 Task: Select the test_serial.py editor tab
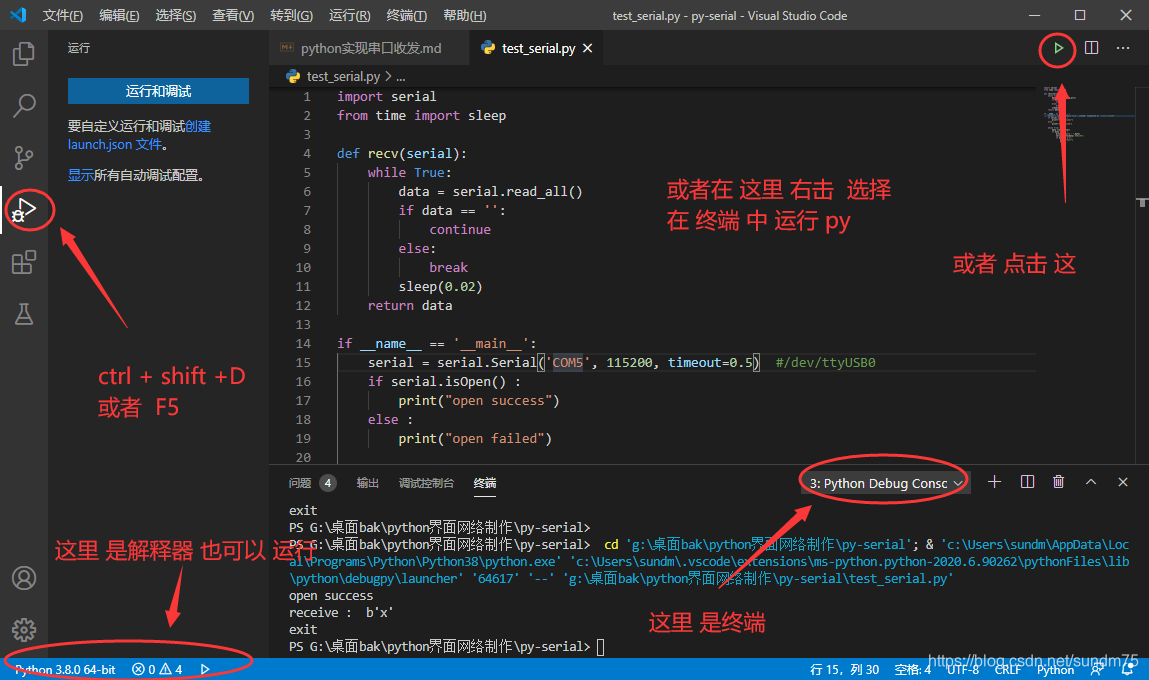[536, 48]
